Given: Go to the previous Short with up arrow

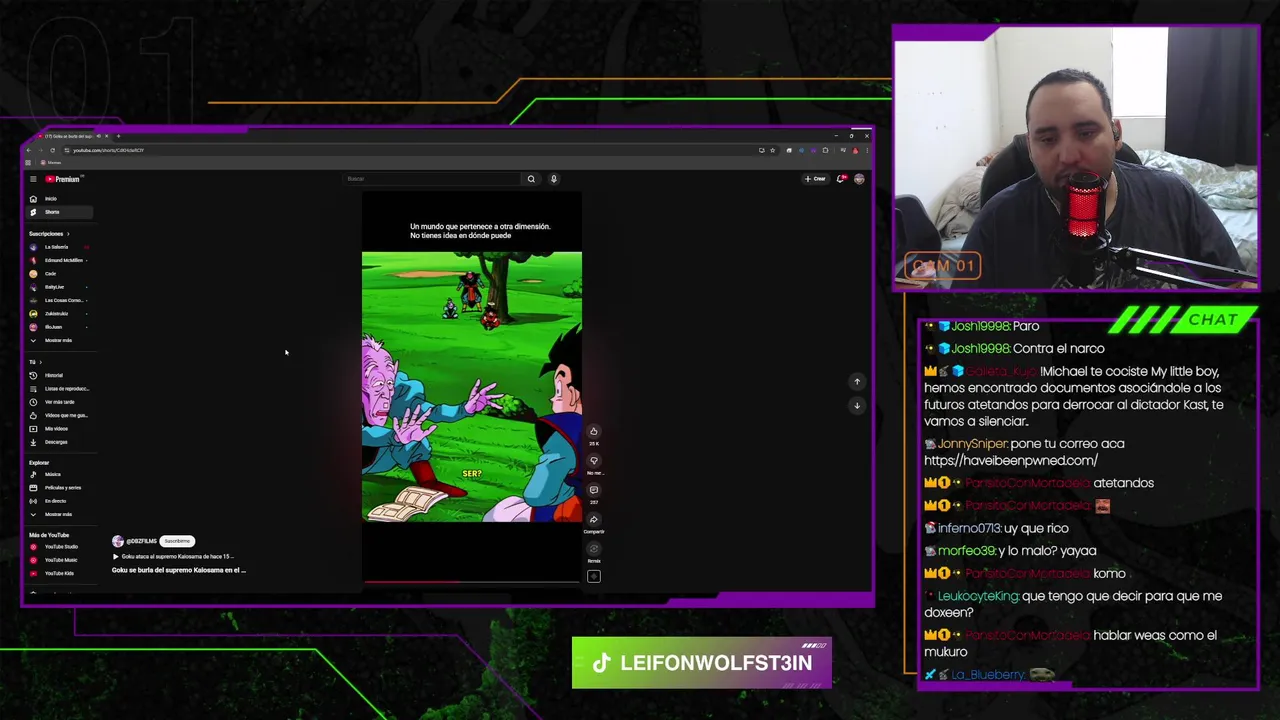Looking at the screenshot, I should point(857,381).
